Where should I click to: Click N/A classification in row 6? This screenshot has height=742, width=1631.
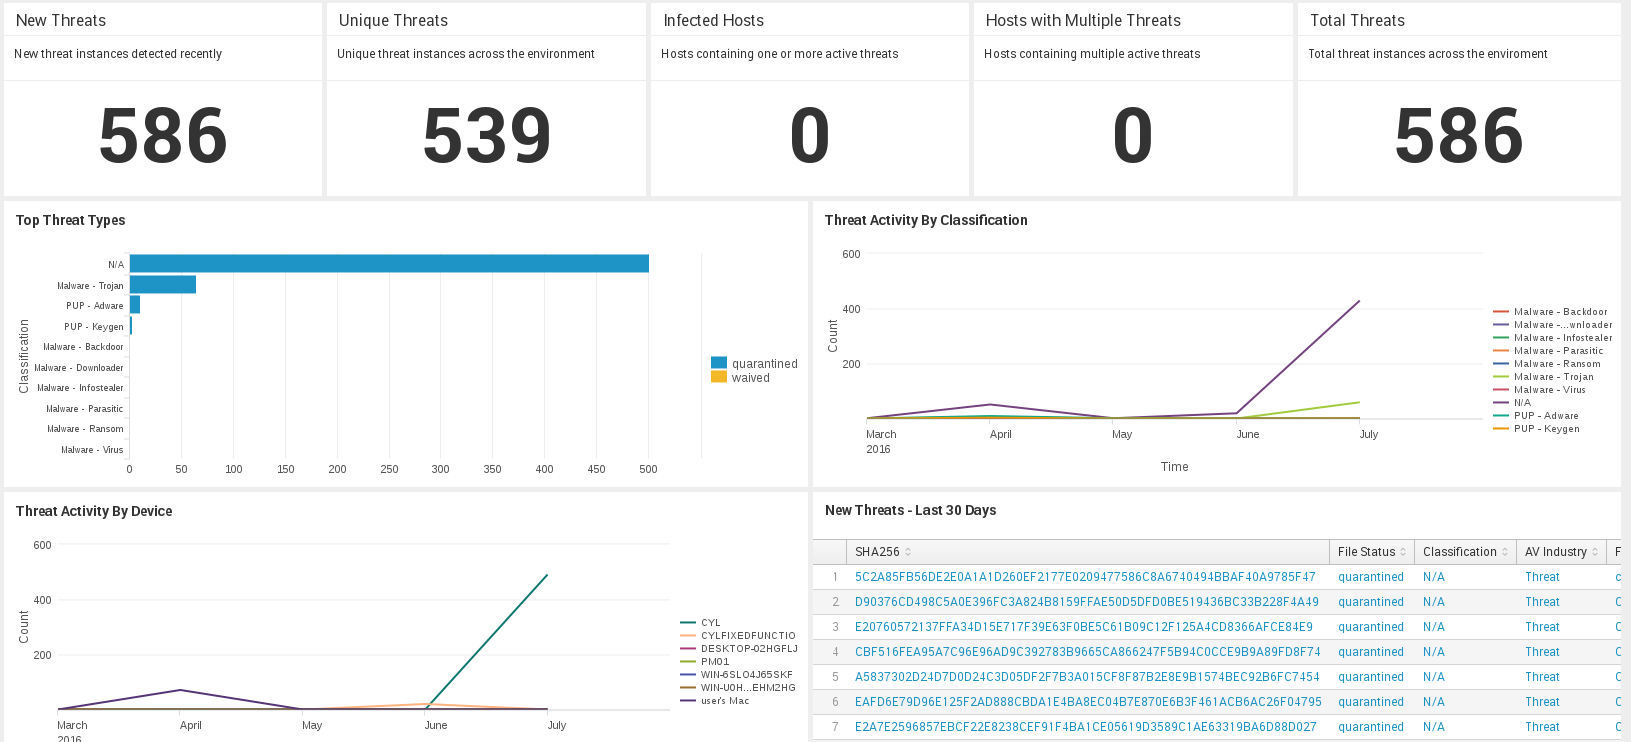(x=1434, y=702)
